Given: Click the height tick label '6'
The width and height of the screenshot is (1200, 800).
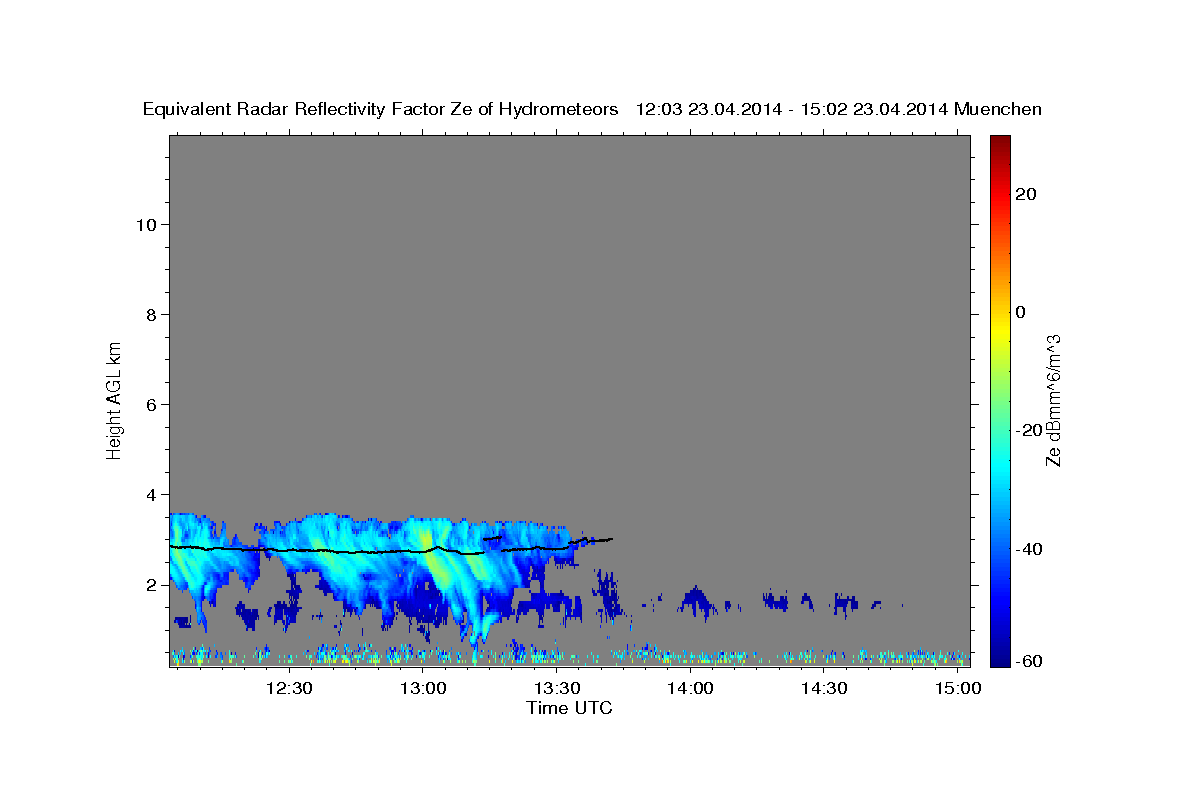Looking at the screenshot, I should click(x=151, y=404).
